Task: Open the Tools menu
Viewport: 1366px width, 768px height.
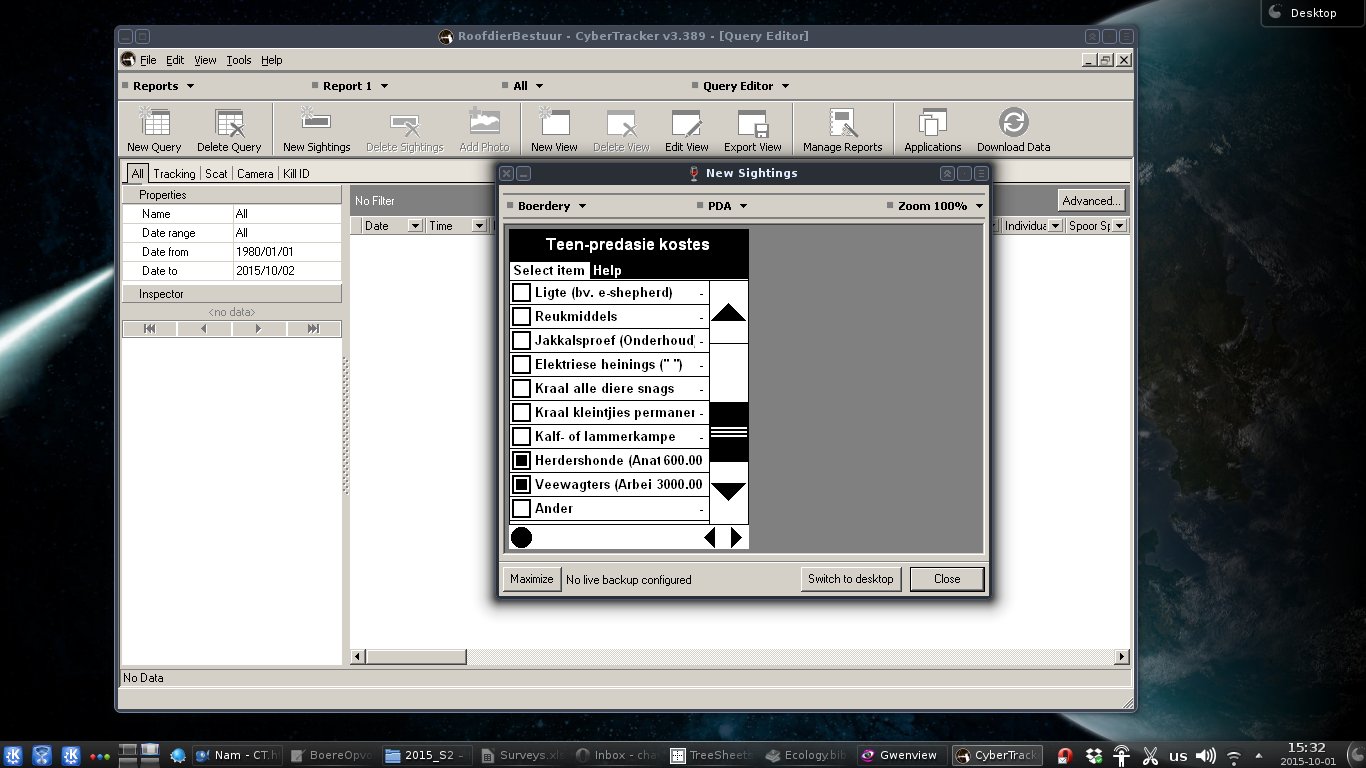Action: pos(238,60)
